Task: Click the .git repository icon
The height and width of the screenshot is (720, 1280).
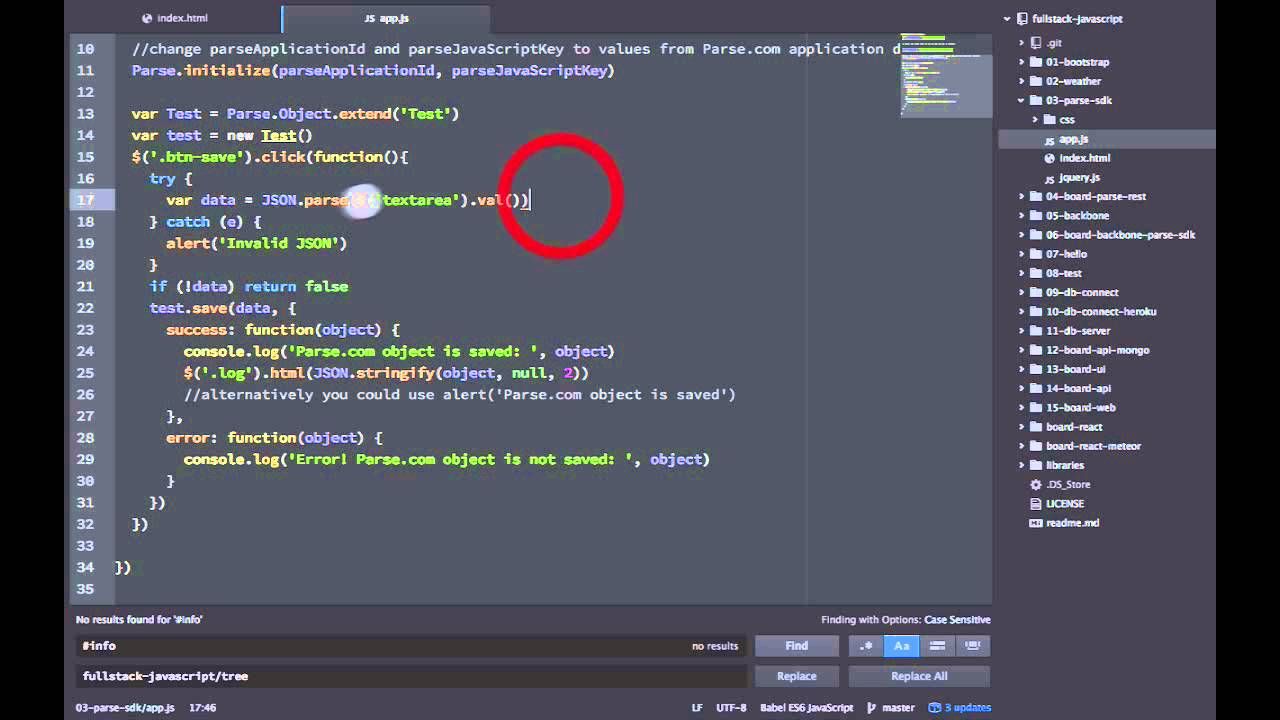Action: tap(1036, 43)
